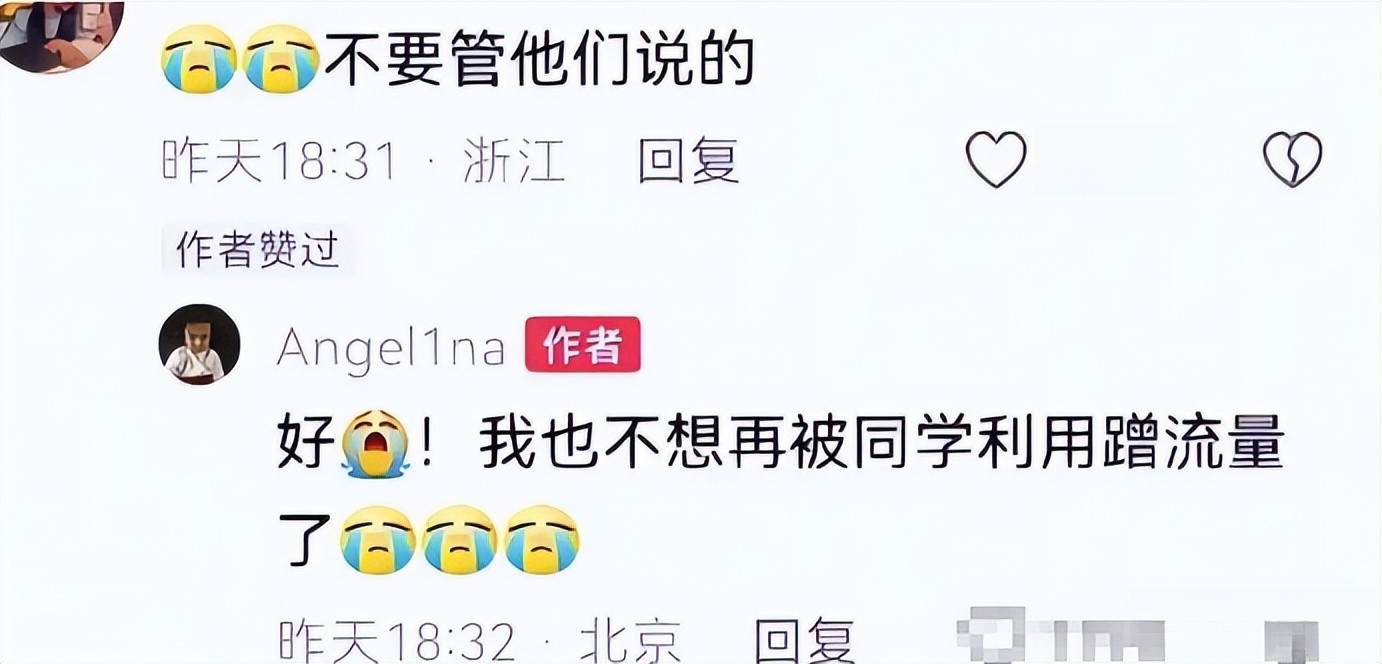
Task: Reply to Angel1na's comment posted at 昨天18:32
Action: pyautogui.click(x=804, y=640)
